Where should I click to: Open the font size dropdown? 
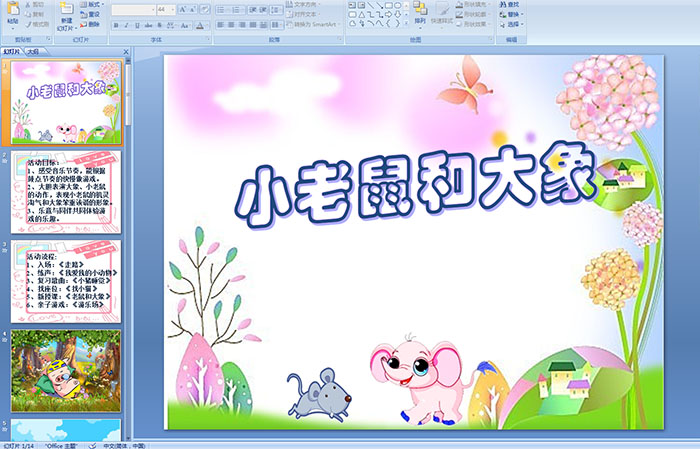(x=171, y=9)
